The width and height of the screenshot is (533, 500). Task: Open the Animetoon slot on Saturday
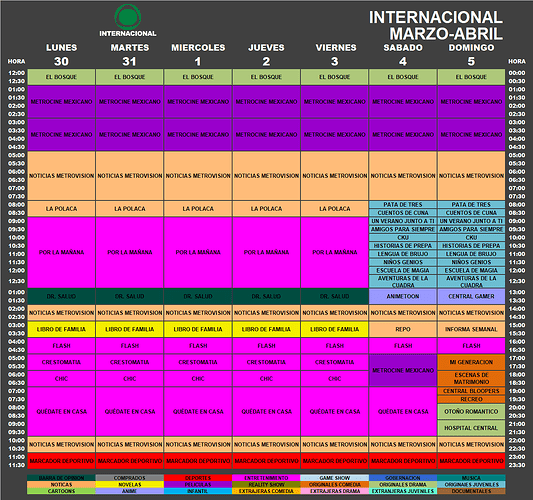click(403, 296)
